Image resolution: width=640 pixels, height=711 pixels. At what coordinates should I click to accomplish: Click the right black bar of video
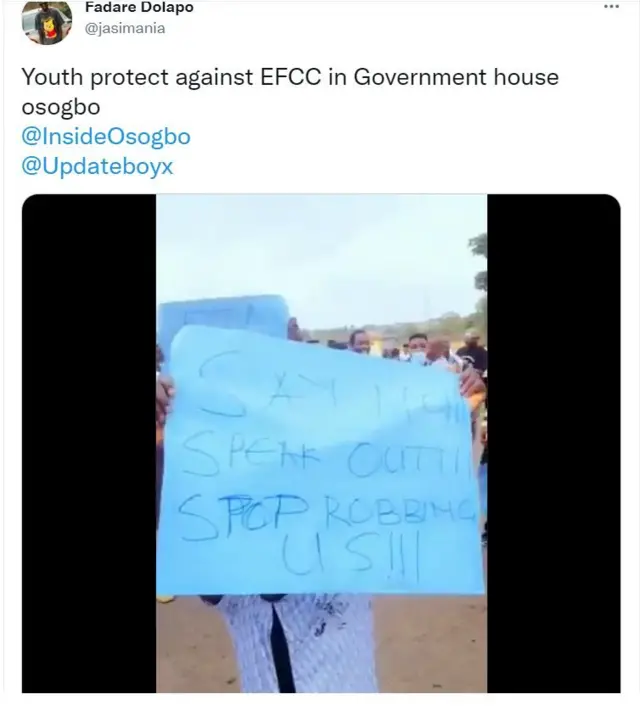[x=554, y=443]
